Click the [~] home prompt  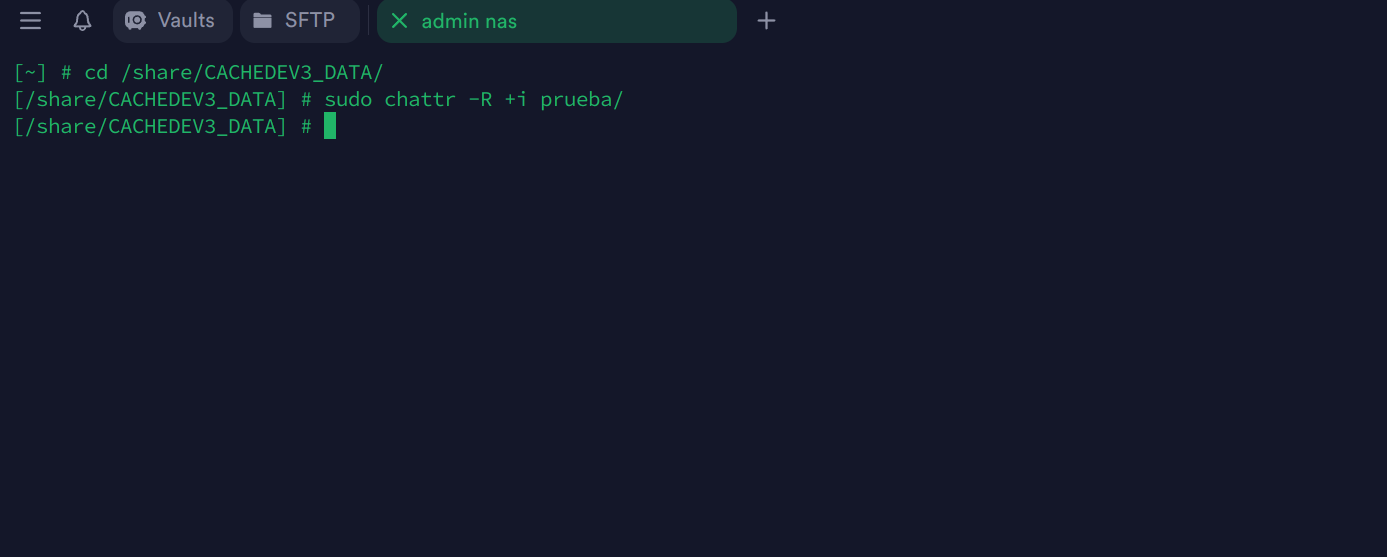(30, 73)
